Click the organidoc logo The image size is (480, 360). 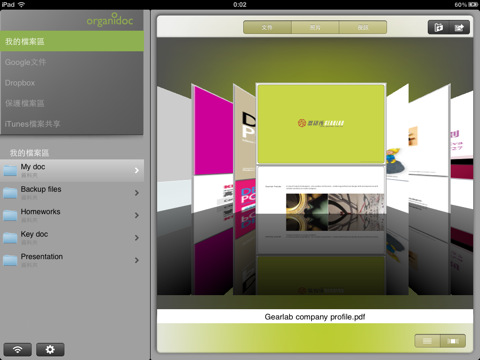pyautogui.click(x=110, y=20)
